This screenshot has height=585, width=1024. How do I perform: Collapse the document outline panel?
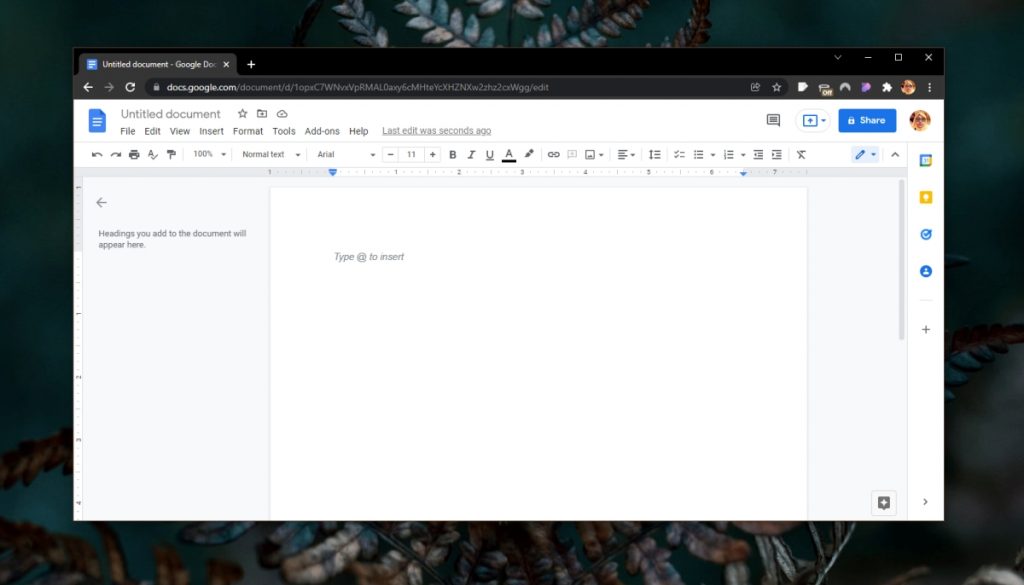101,202
